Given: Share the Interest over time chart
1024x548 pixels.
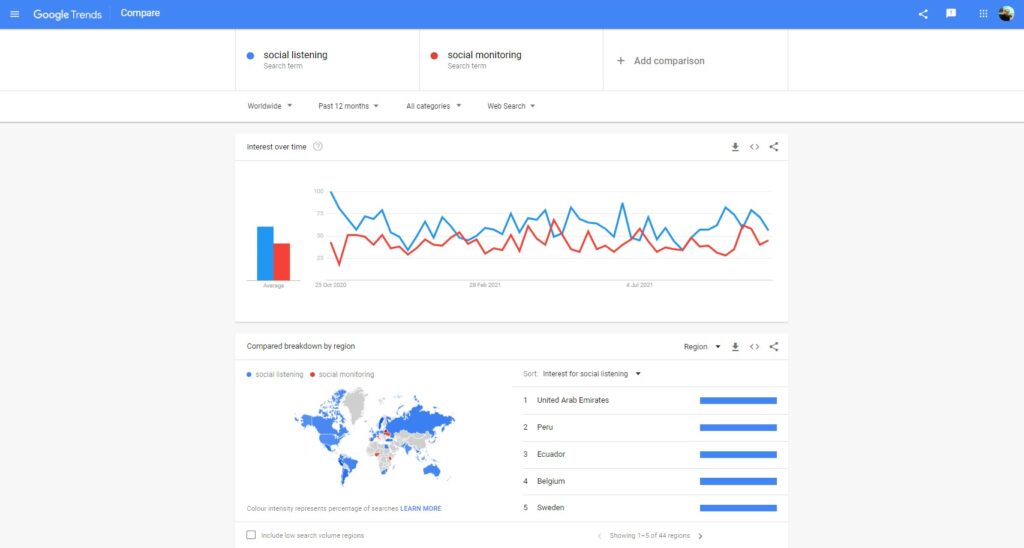Looking at the screenshot, I should click(x=774, y=147).
